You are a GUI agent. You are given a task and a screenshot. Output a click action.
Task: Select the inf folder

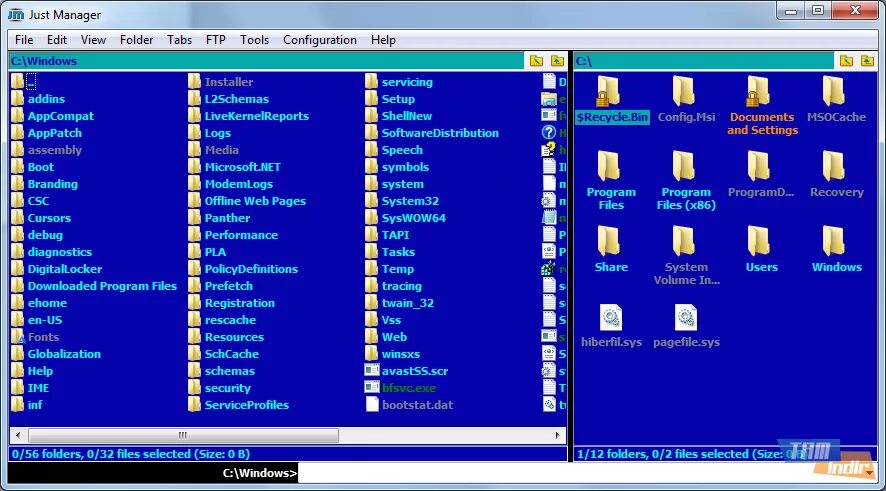click(35, 405)
